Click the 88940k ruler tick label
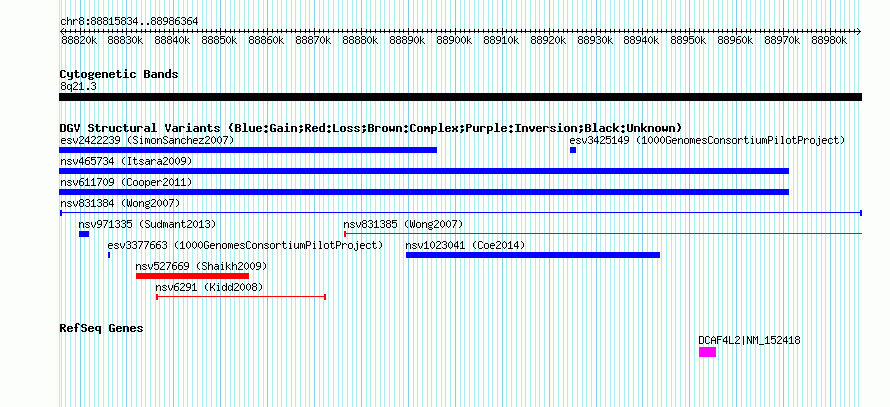The width and height of the screenshot is (890, 407). 641,40
